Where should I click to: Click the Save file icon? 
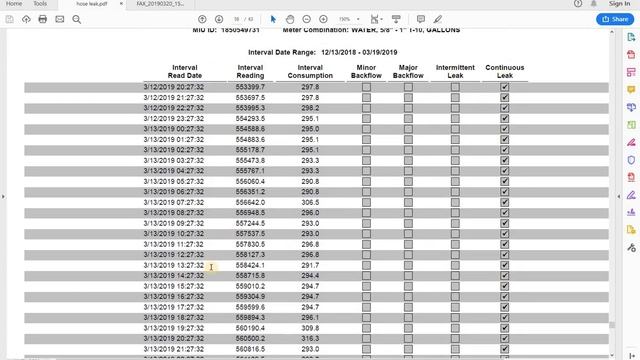click(9, 19)
